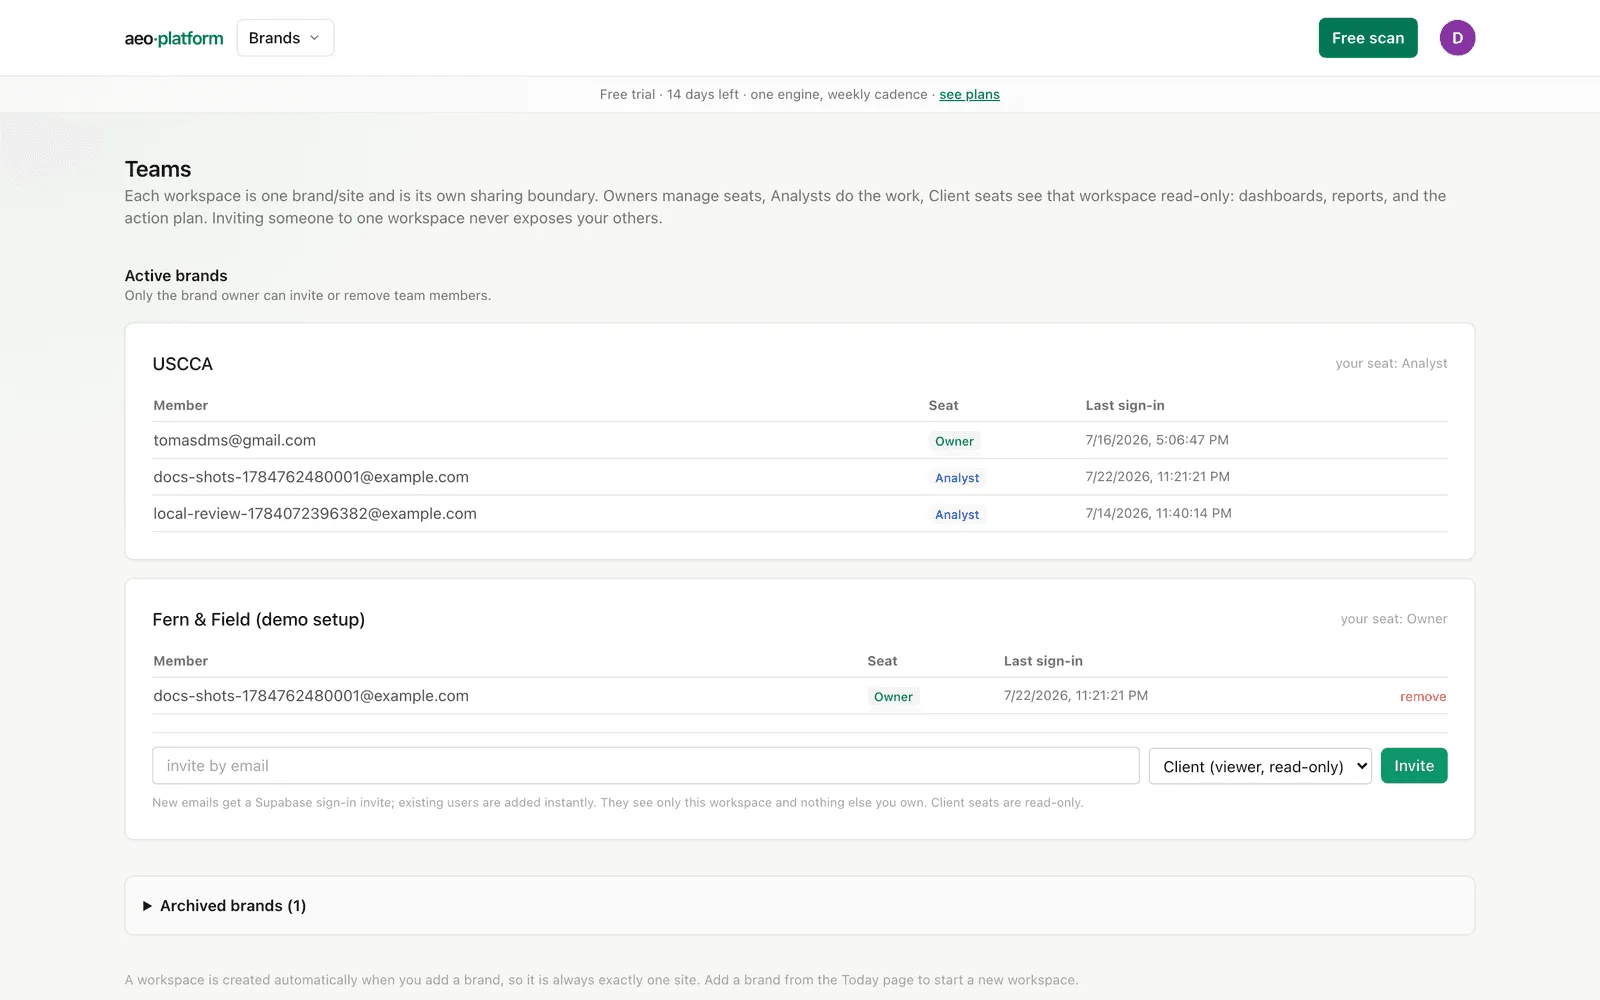The height and width of the screenshot is (1000, 1600).
Task: Open the Brands dropdown menu
Action: click(x=285, y=38)
